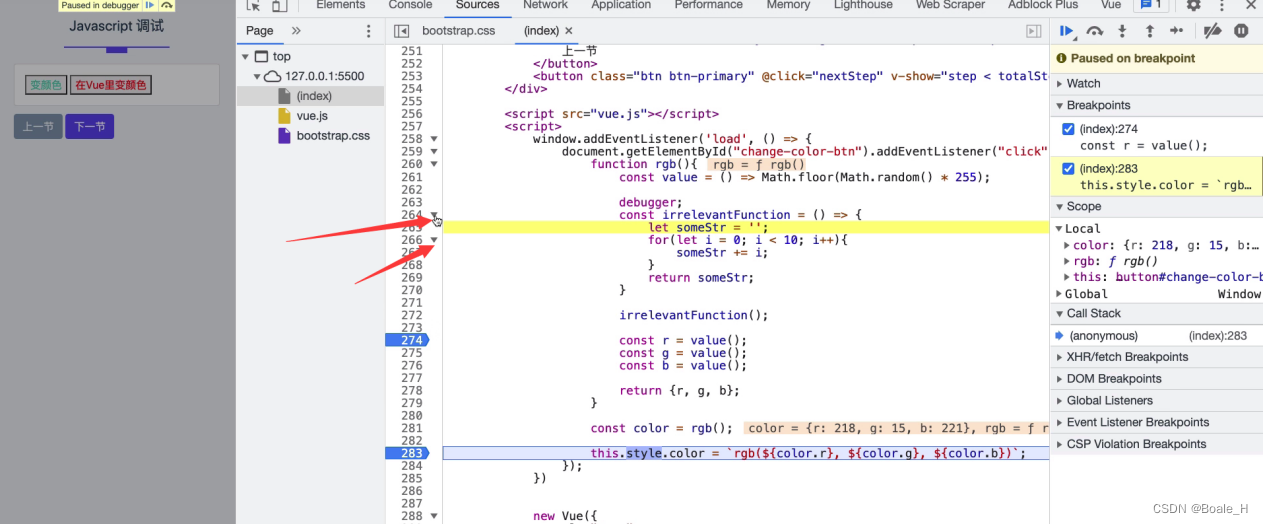
Task: Expand Event Listener Breakpoints section
Action: 1156,422
